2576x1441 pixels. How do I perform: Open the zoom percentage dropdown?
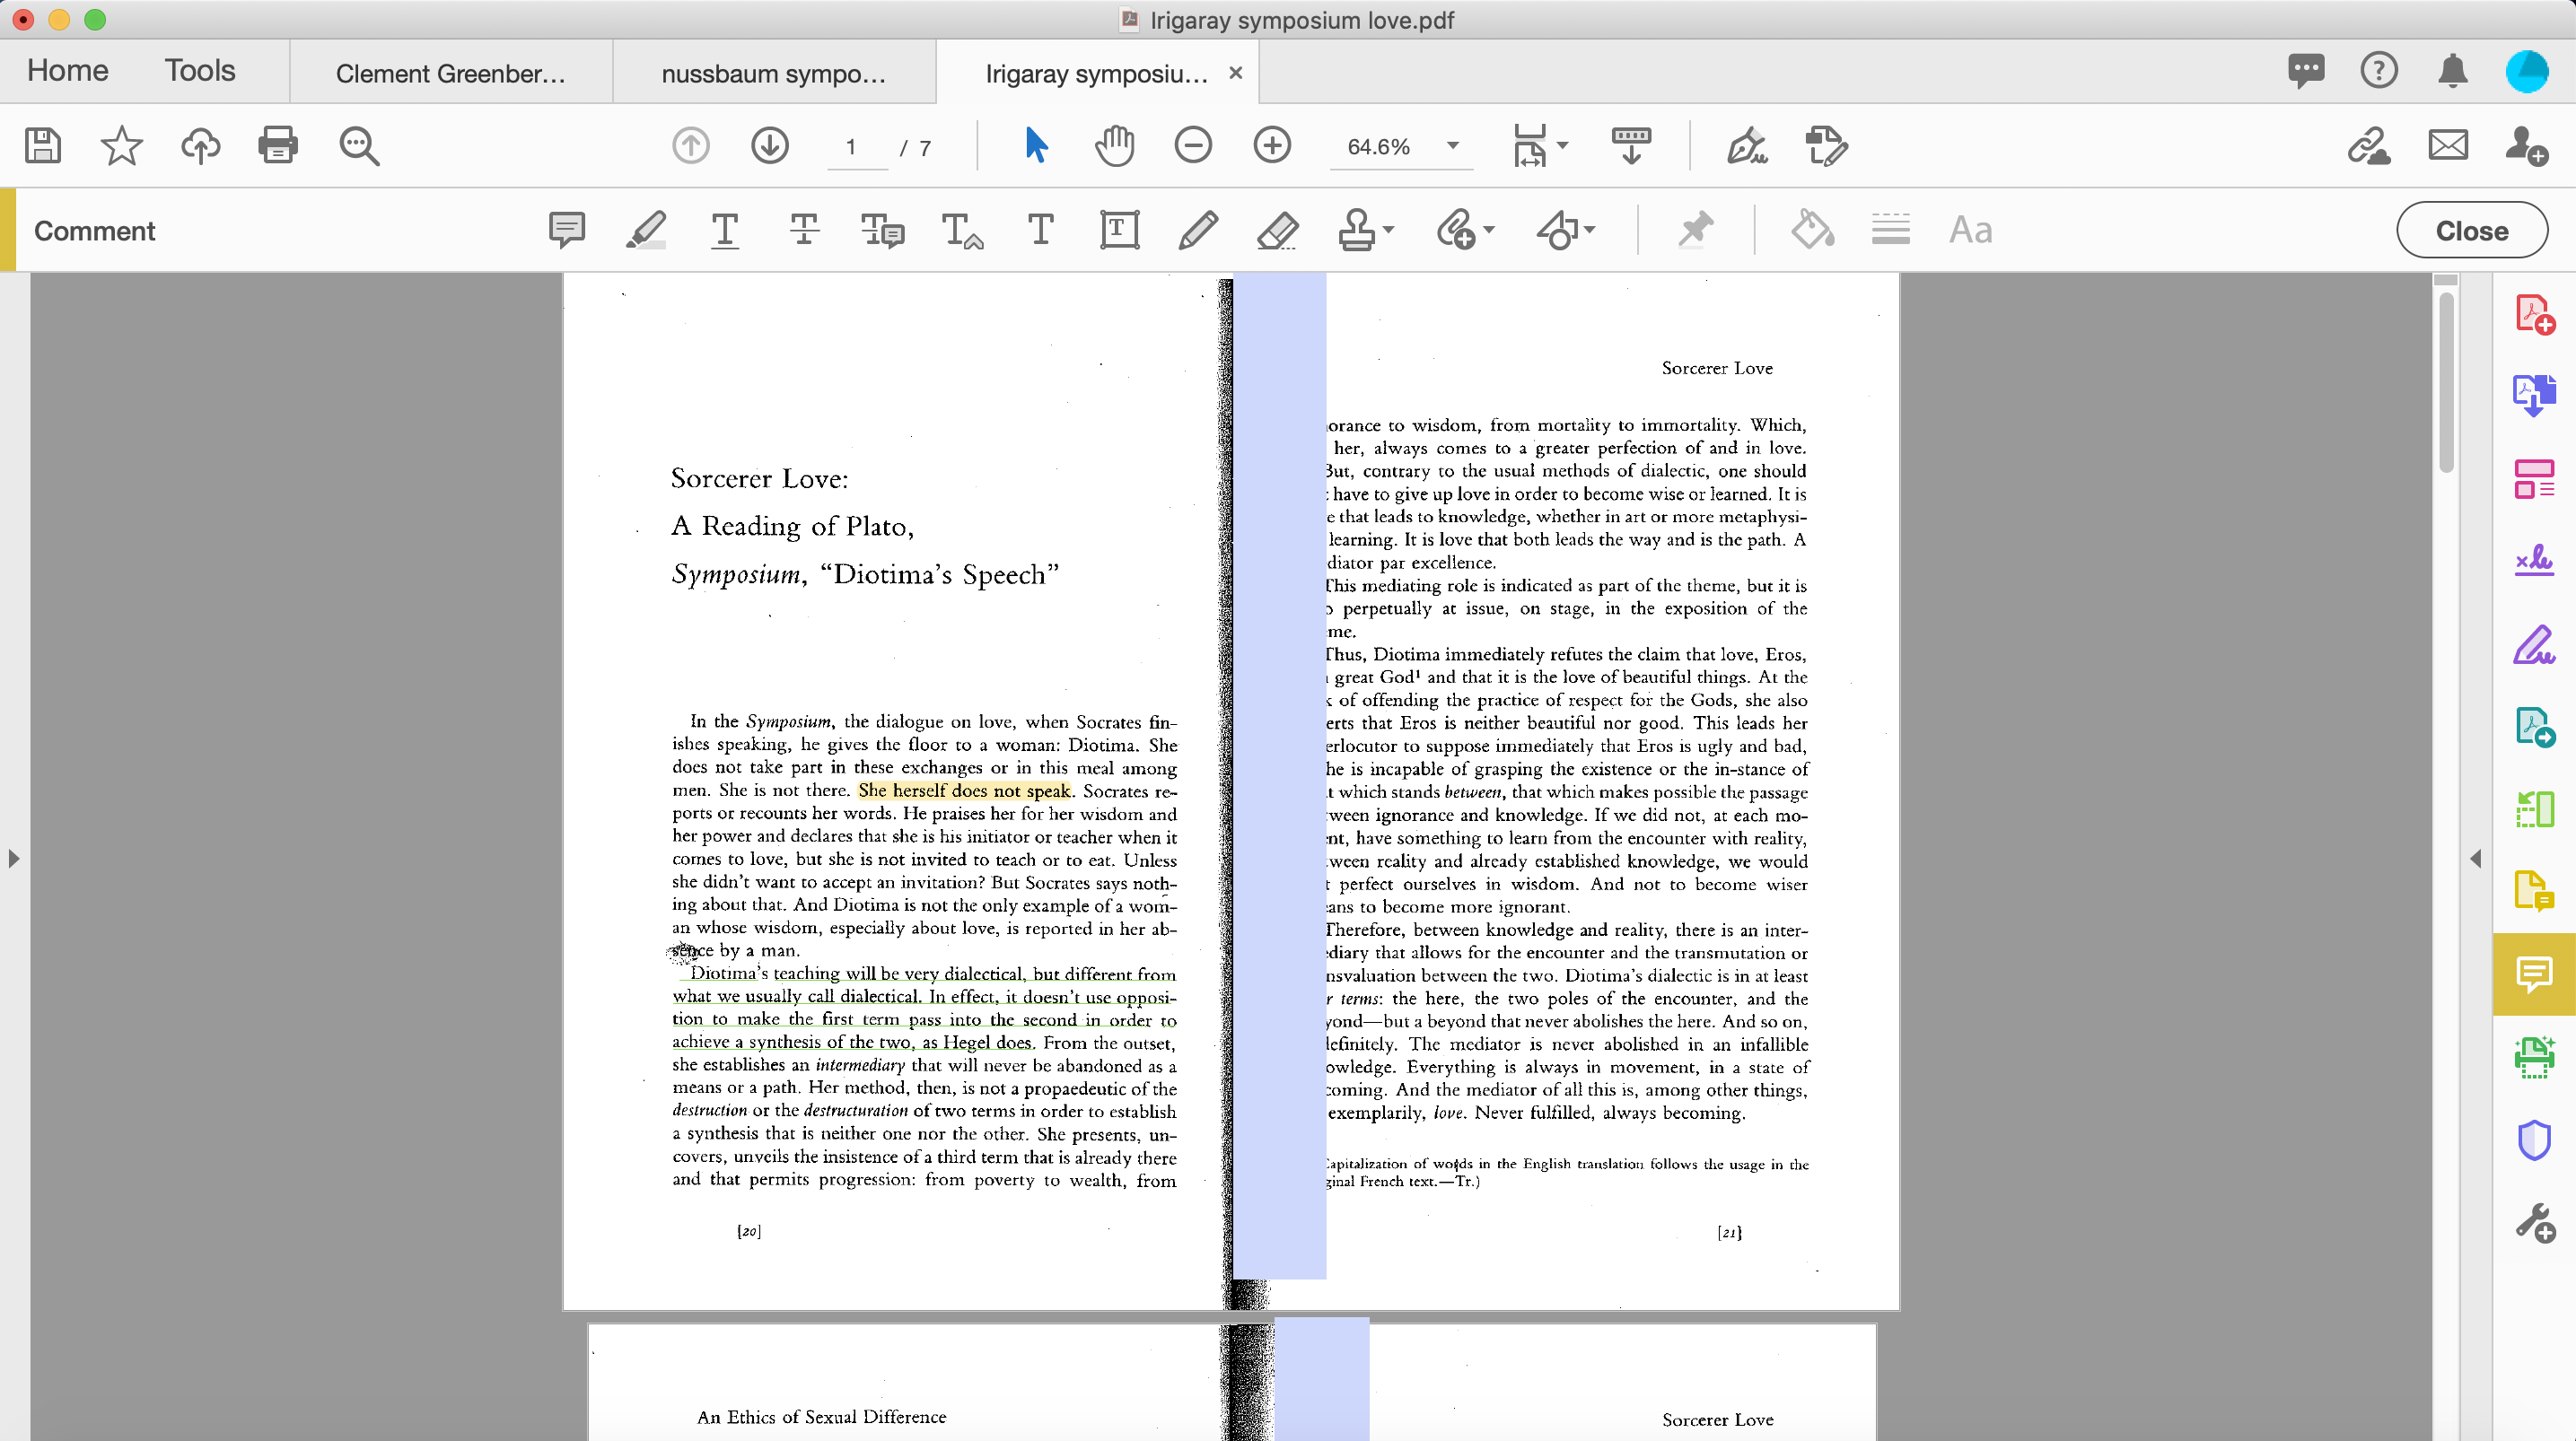(1451, 147)
